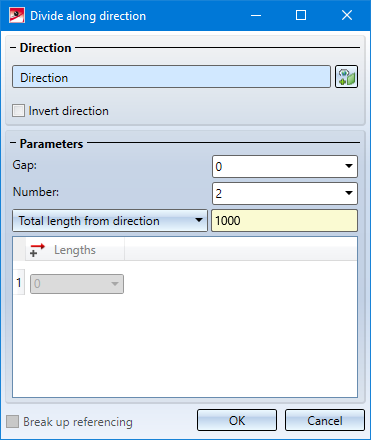Image resolution: width=371 pixels, height=440 pixels.
Task: Click into the 1000 length field
Action: 284,220
